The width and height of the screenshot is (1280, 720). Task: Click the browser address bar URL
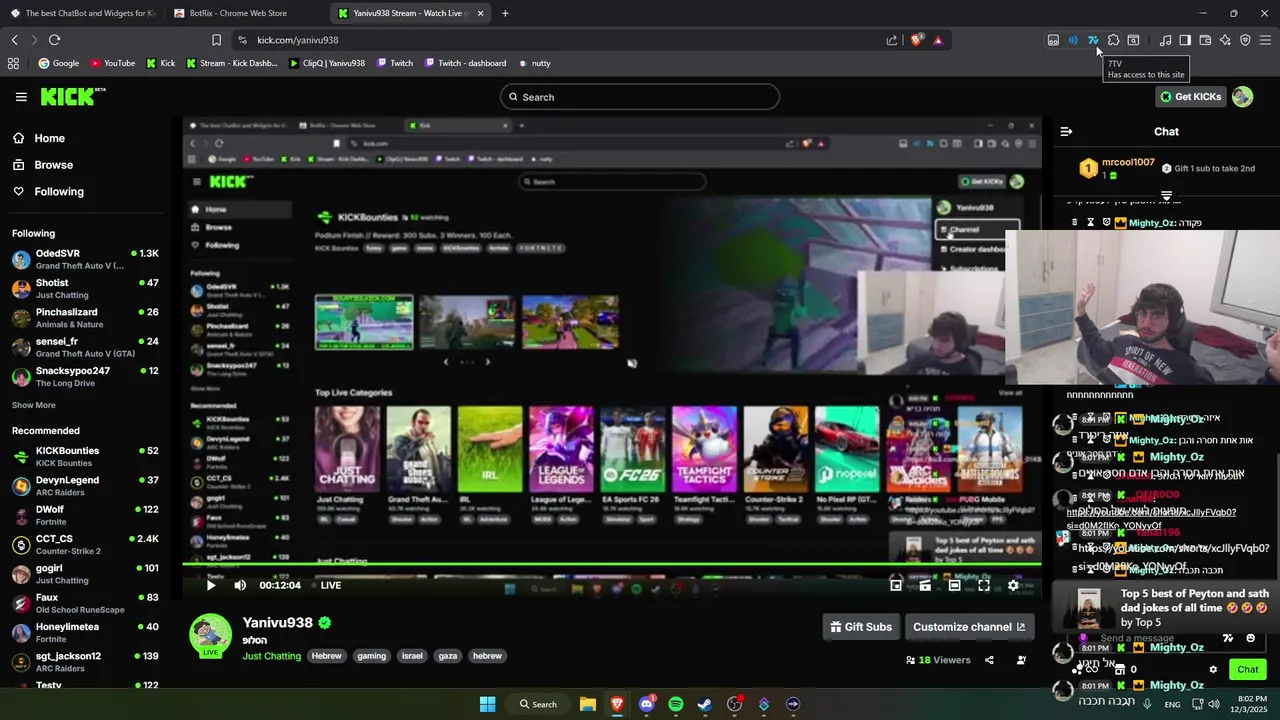click(297, 40)
